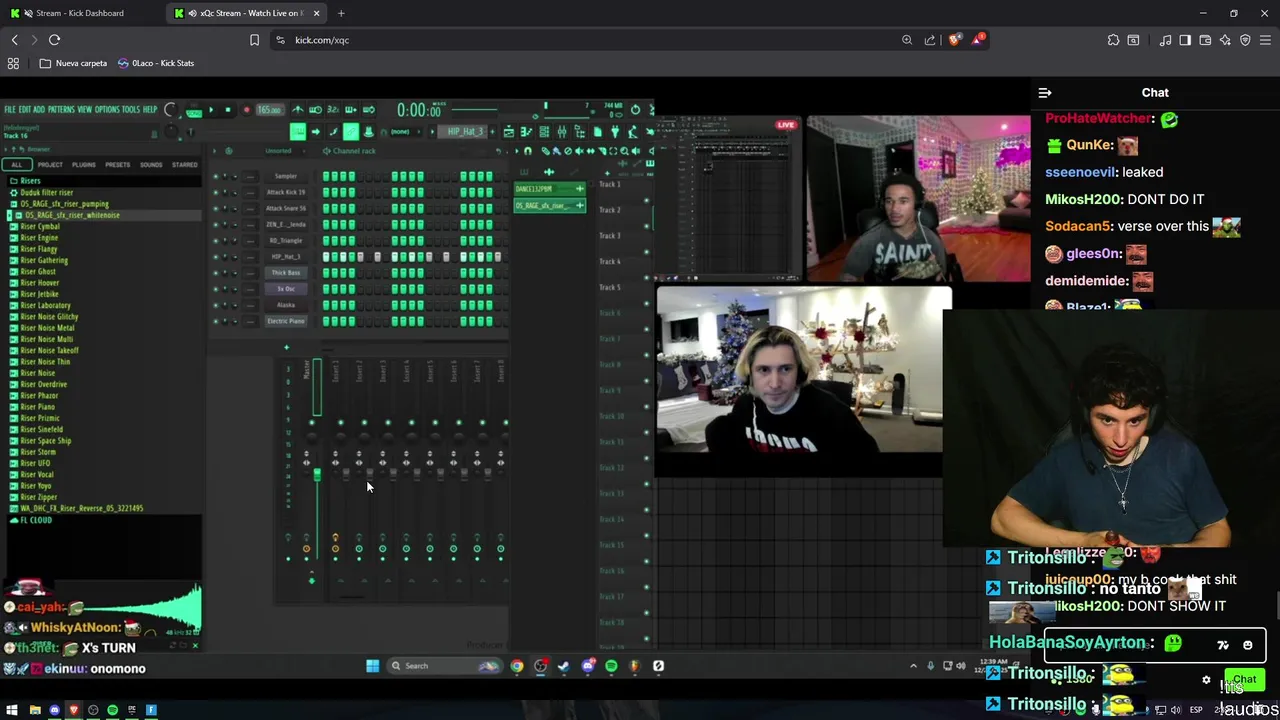Select DANCE132PBM clip in picker
The height and width of the screenshot is (720, 1280).
click(x=549, y=189)
